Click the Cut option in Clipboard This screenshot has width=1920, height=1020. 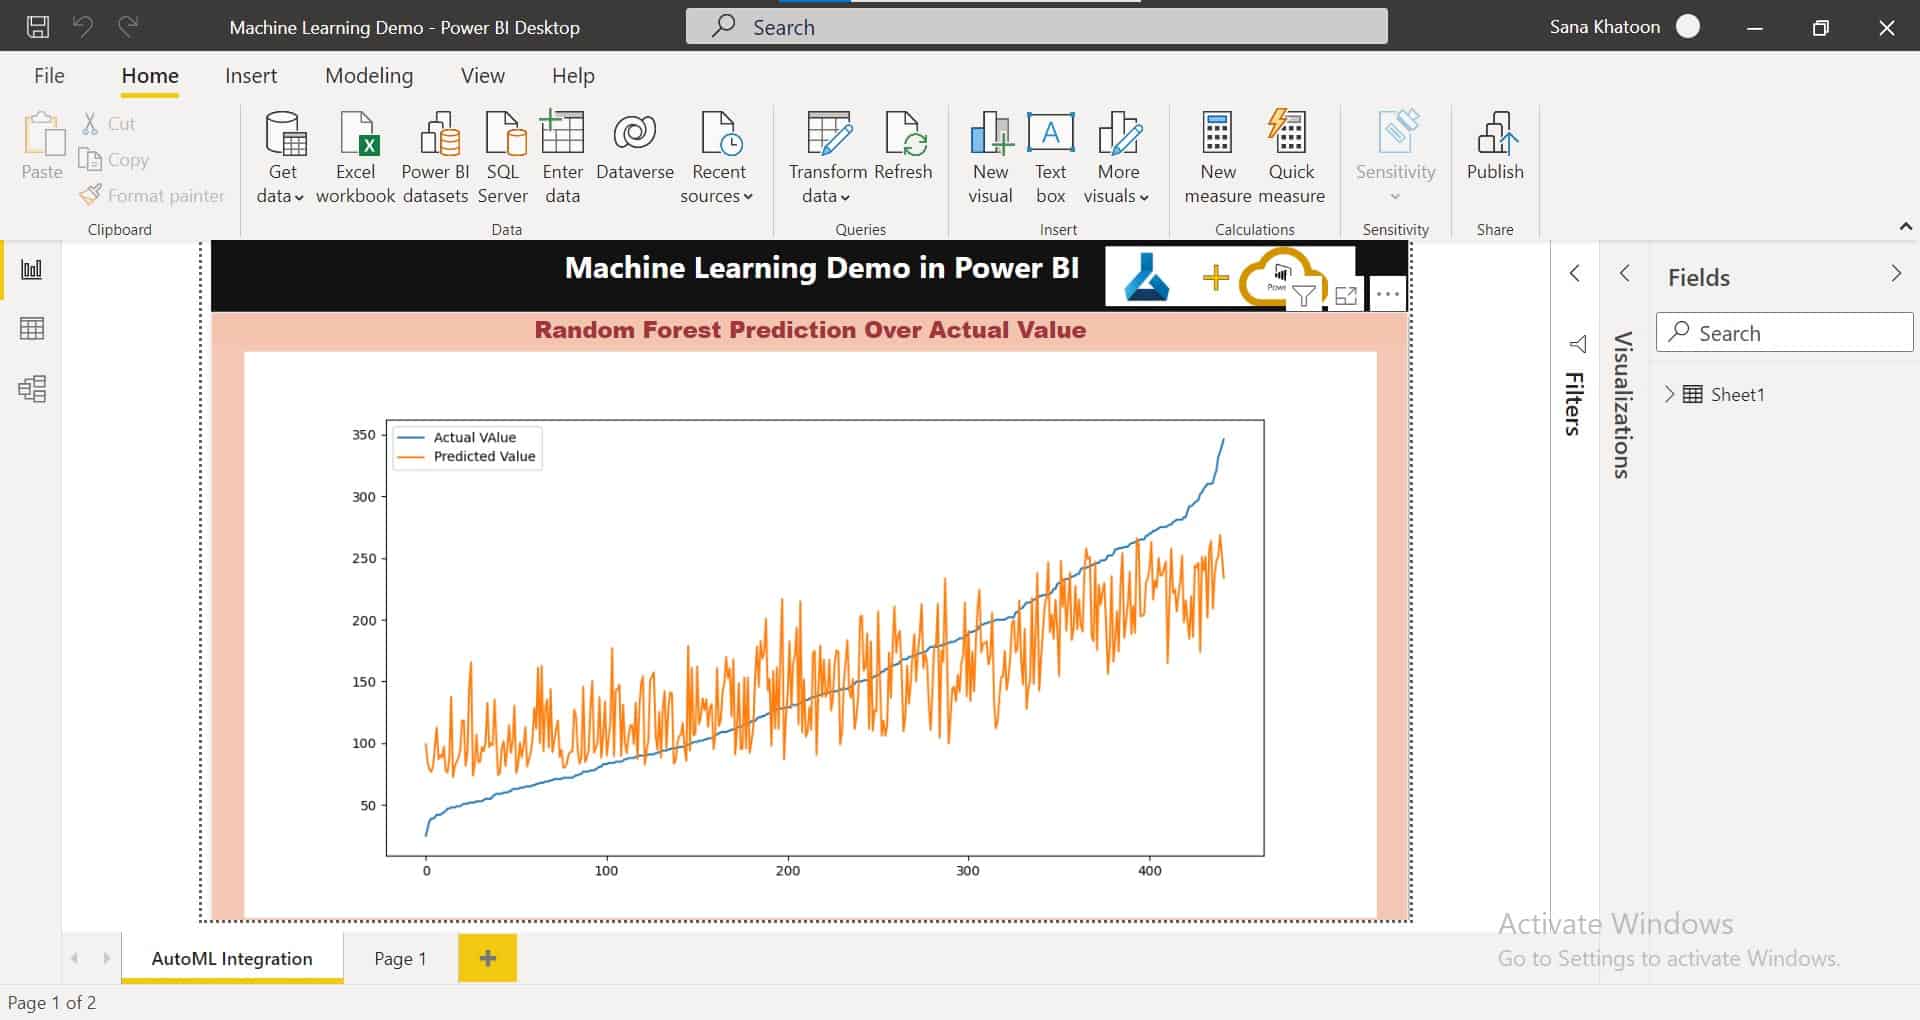click(x=109, y=124)
